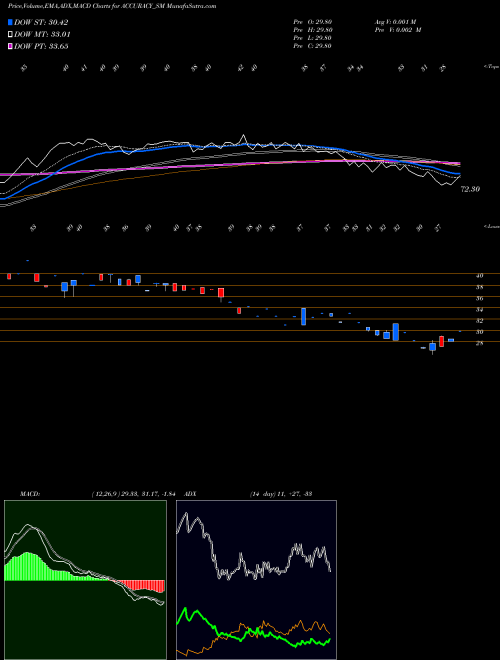Click the 'ADX' panel heading

(190, 494)
